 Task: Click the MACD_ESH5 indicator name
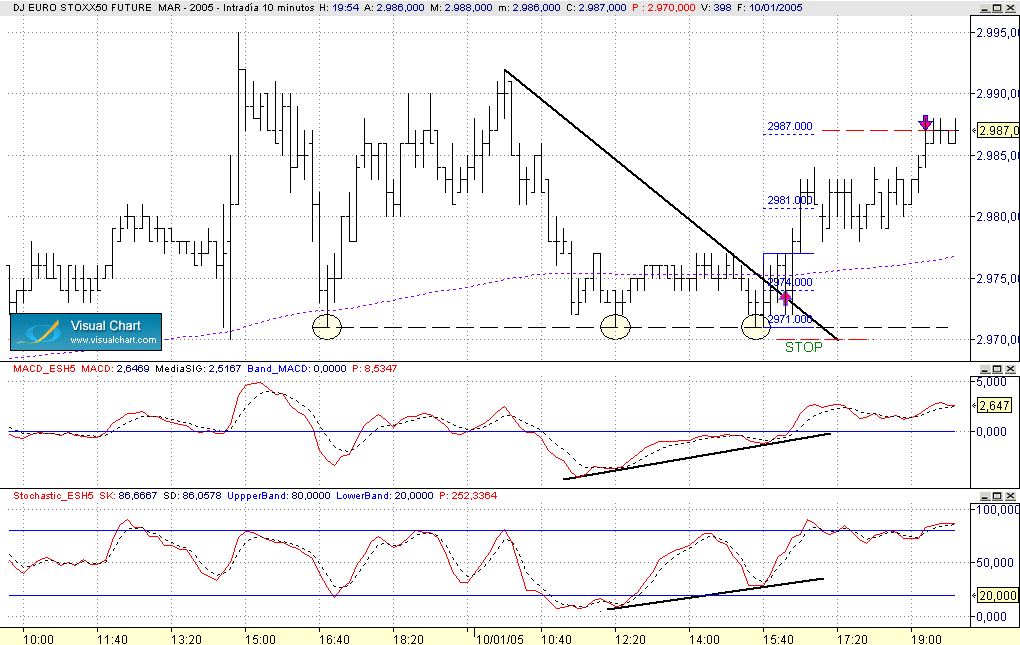(x=44, y=369)
